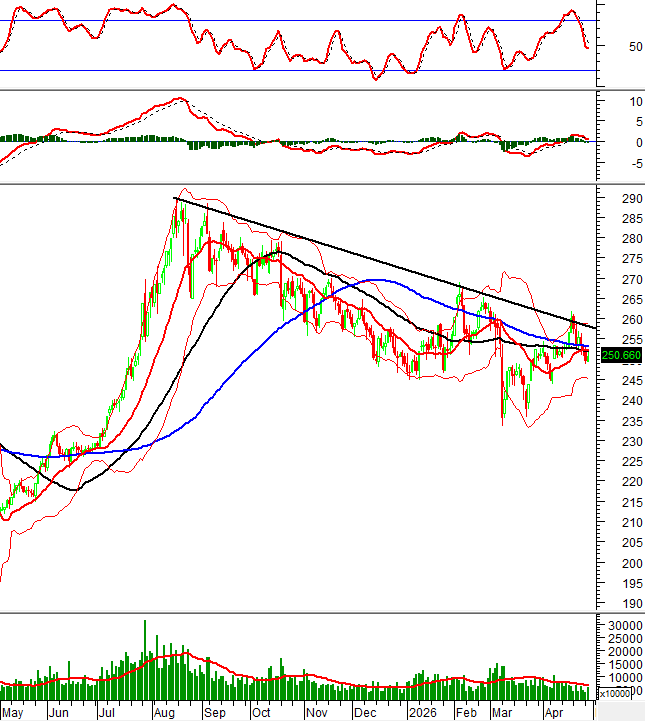Select the black descending trendline on the price chart
This screenshot has height=721, width=645.
(385, 263)
